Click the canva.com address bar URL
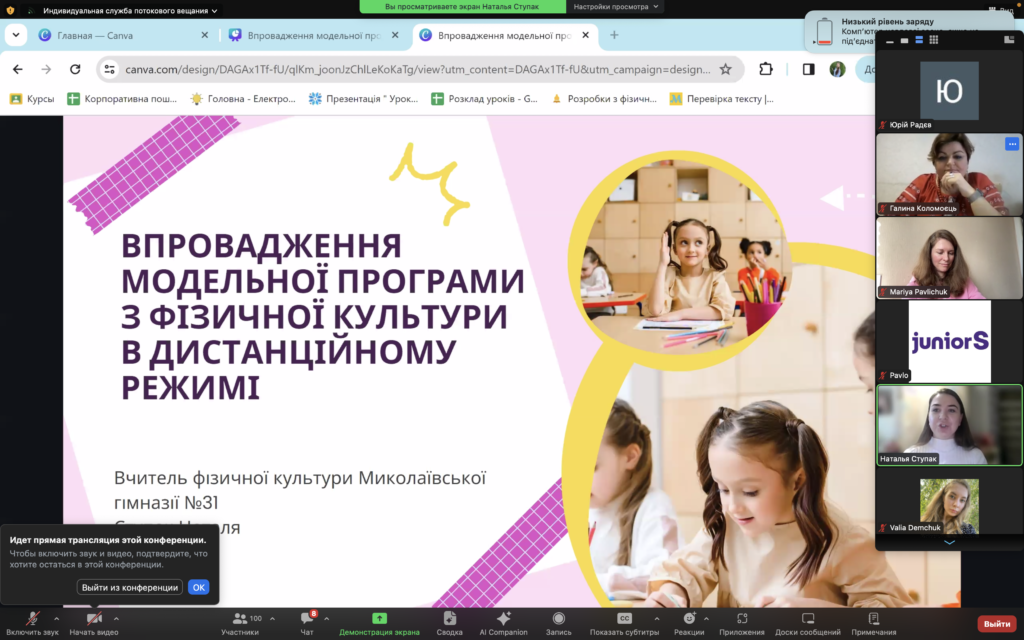The height and width of the screenshot is (640, 1024). click(x=417, y=69)
